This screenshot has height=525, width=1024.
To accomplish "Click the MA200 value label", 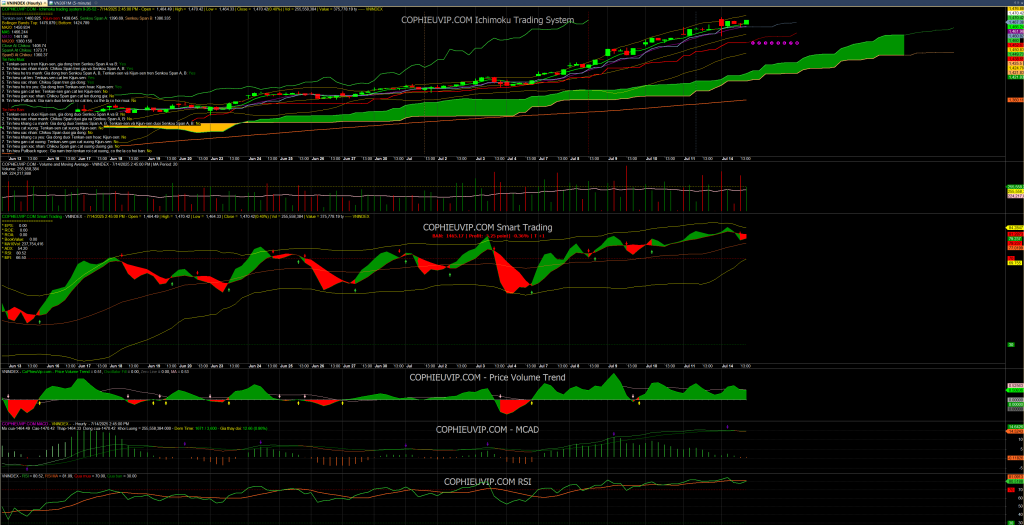I will coord(17,41).
